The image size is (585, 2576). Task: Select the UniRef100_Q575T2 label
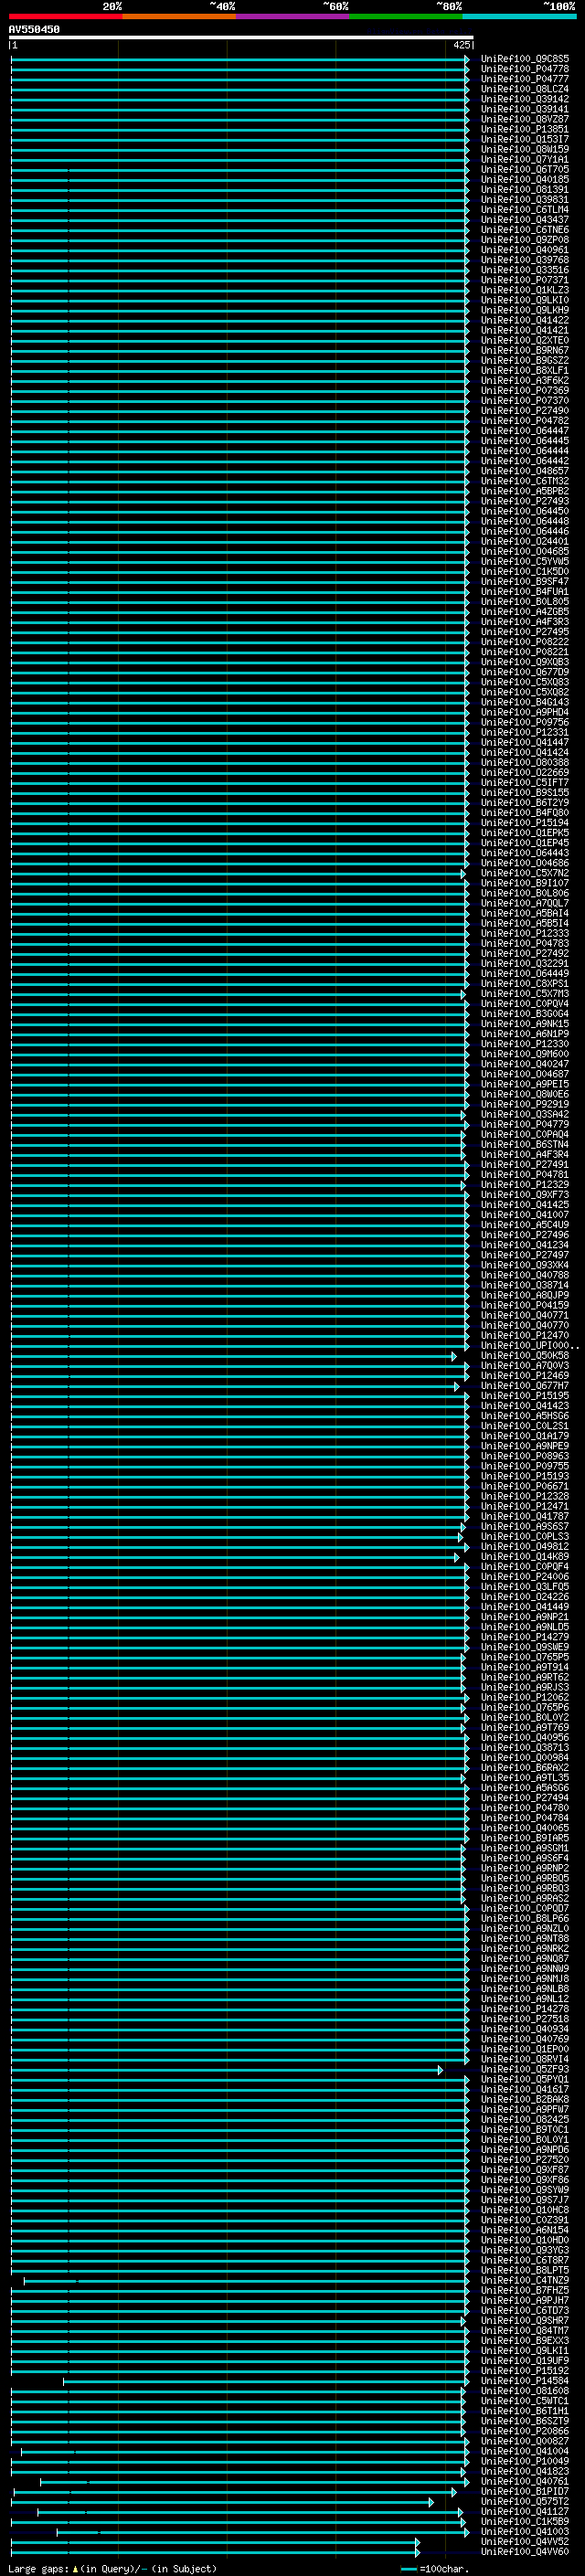coord(524,2501)
